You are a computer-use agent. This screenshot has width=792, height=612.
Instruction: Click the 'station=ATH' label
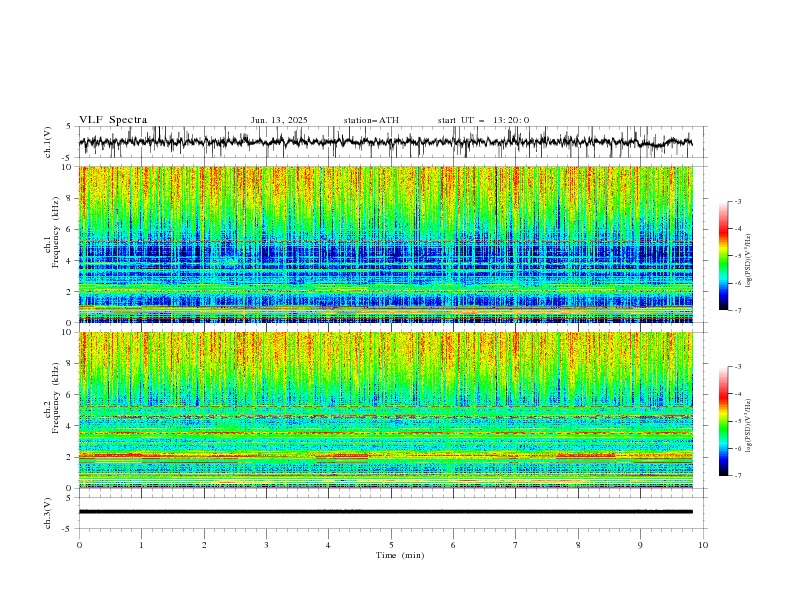(x=371, y=120)
